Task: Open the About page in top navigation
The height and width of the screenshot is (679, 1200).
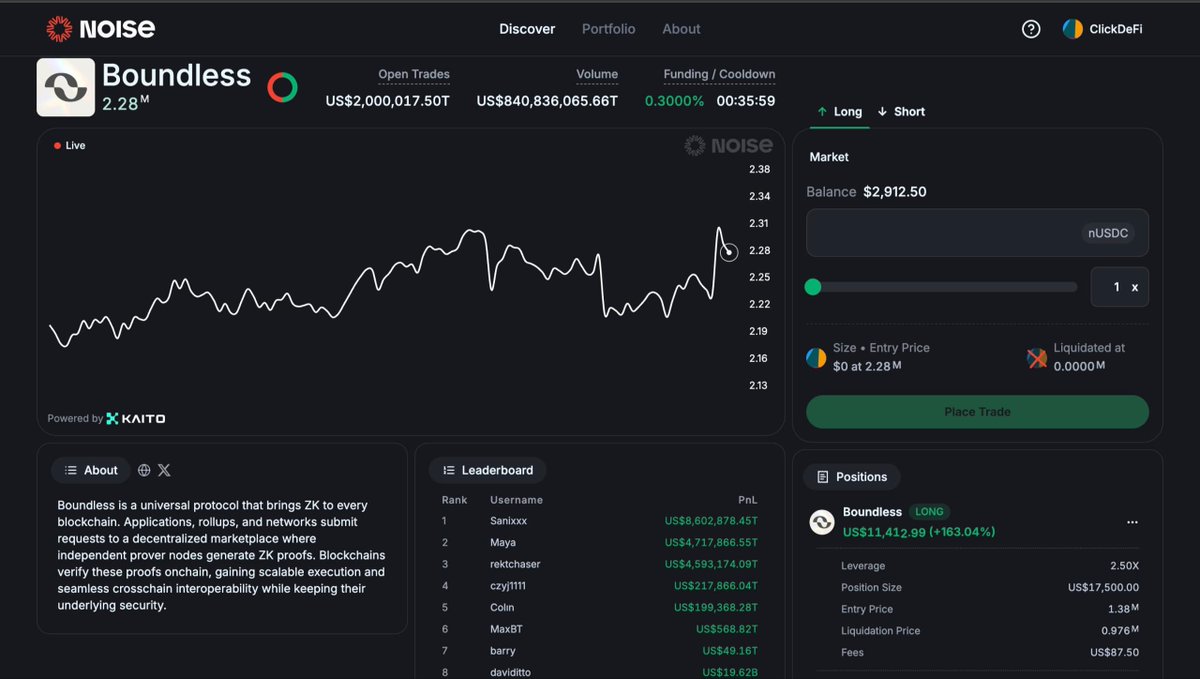Action: click(x=681, y=29)
